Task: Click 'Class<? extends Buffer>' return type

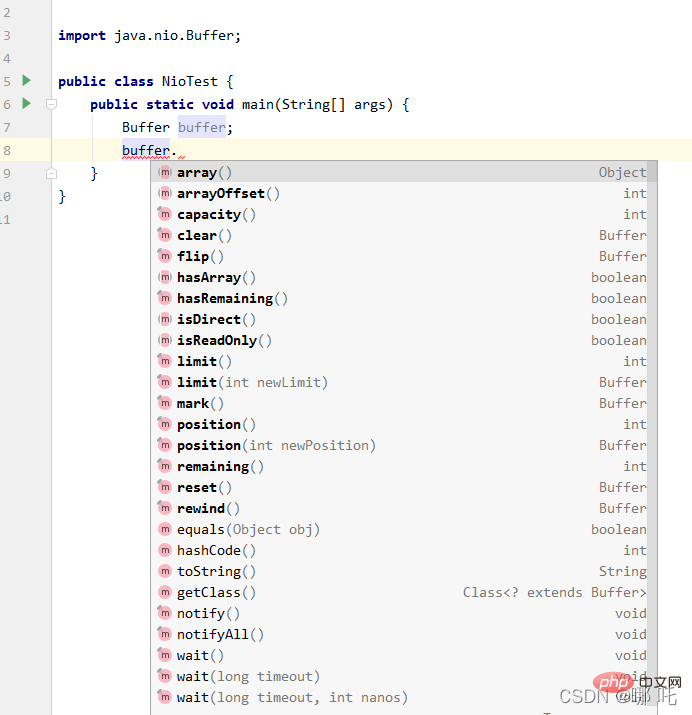Action: pyautogui.click(x=554, y=592)
